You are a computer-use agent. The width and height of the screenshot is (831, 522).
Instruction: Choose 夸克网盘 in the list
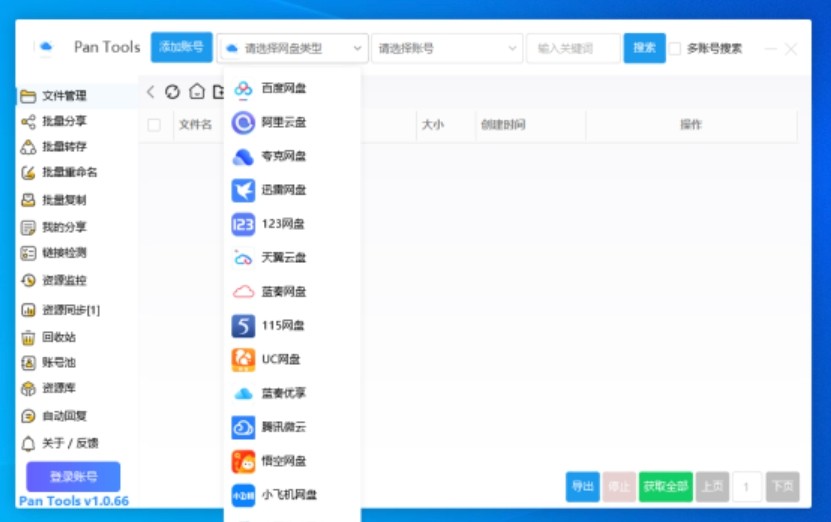pyautogui.click(x=292, y=156)
